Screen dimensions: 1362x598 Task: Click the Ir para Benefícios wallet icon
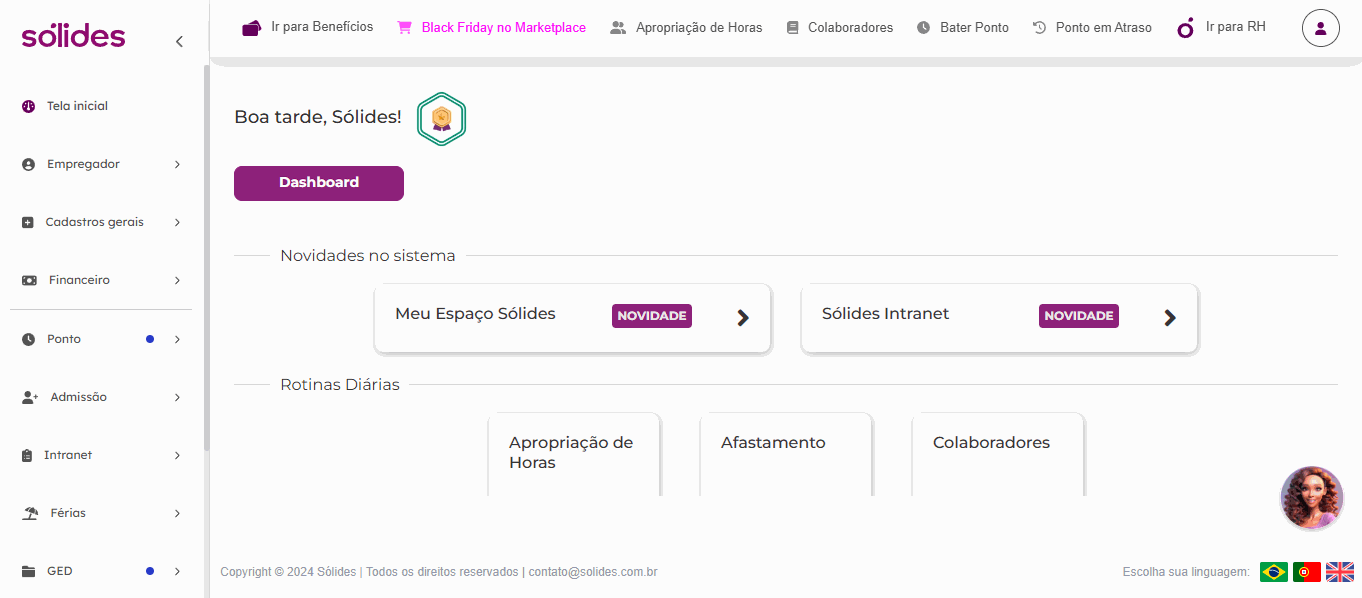(251, 28)
